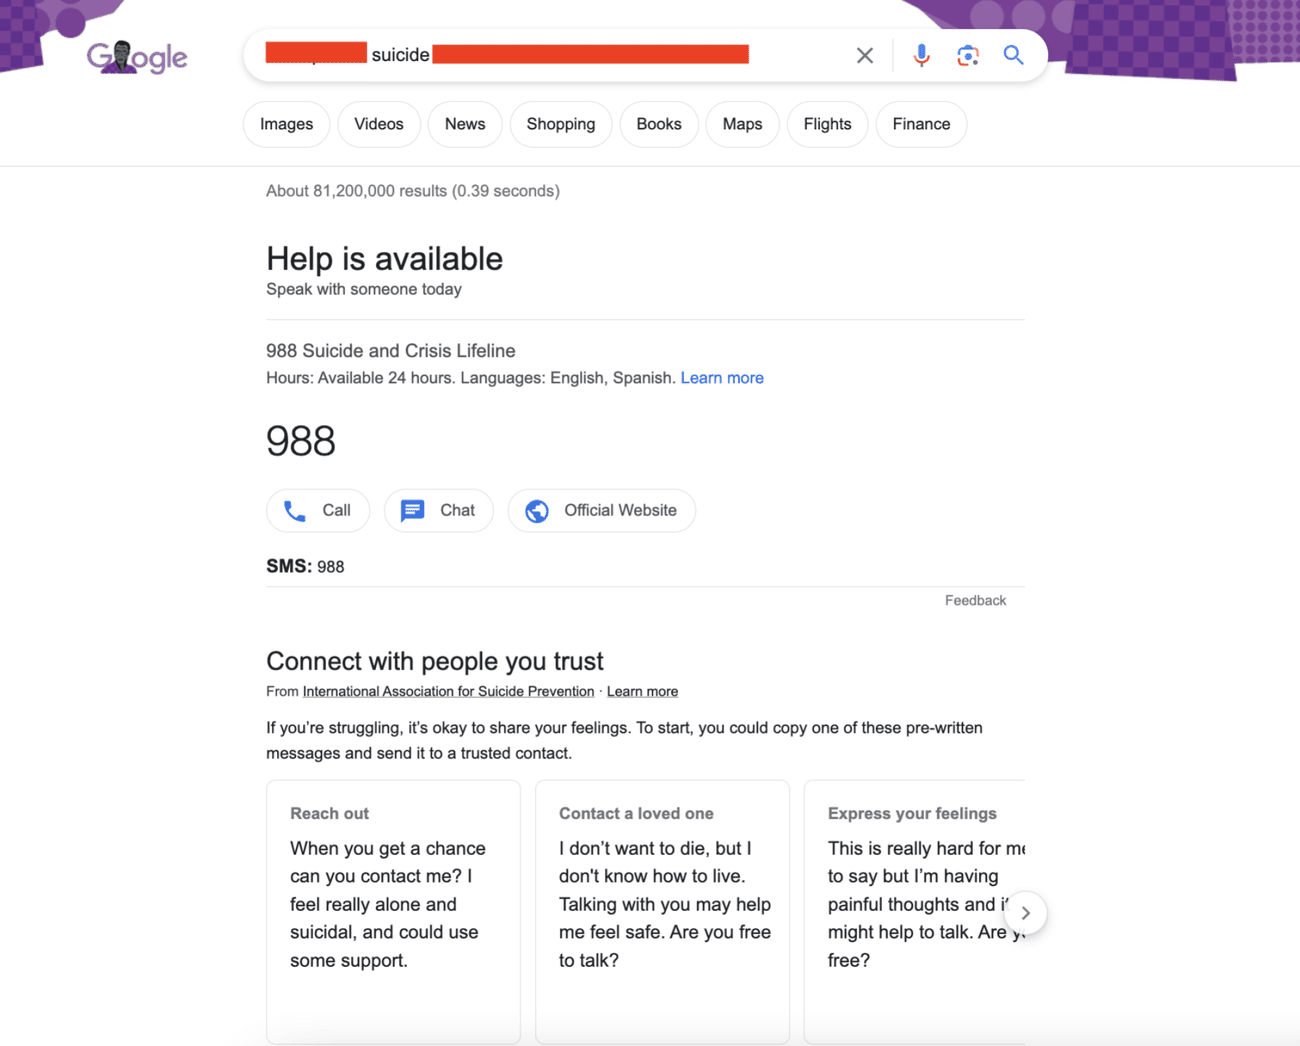Open the Finance results tab
Viewport: 1300px width, 1046px height.
pos(921,124)
